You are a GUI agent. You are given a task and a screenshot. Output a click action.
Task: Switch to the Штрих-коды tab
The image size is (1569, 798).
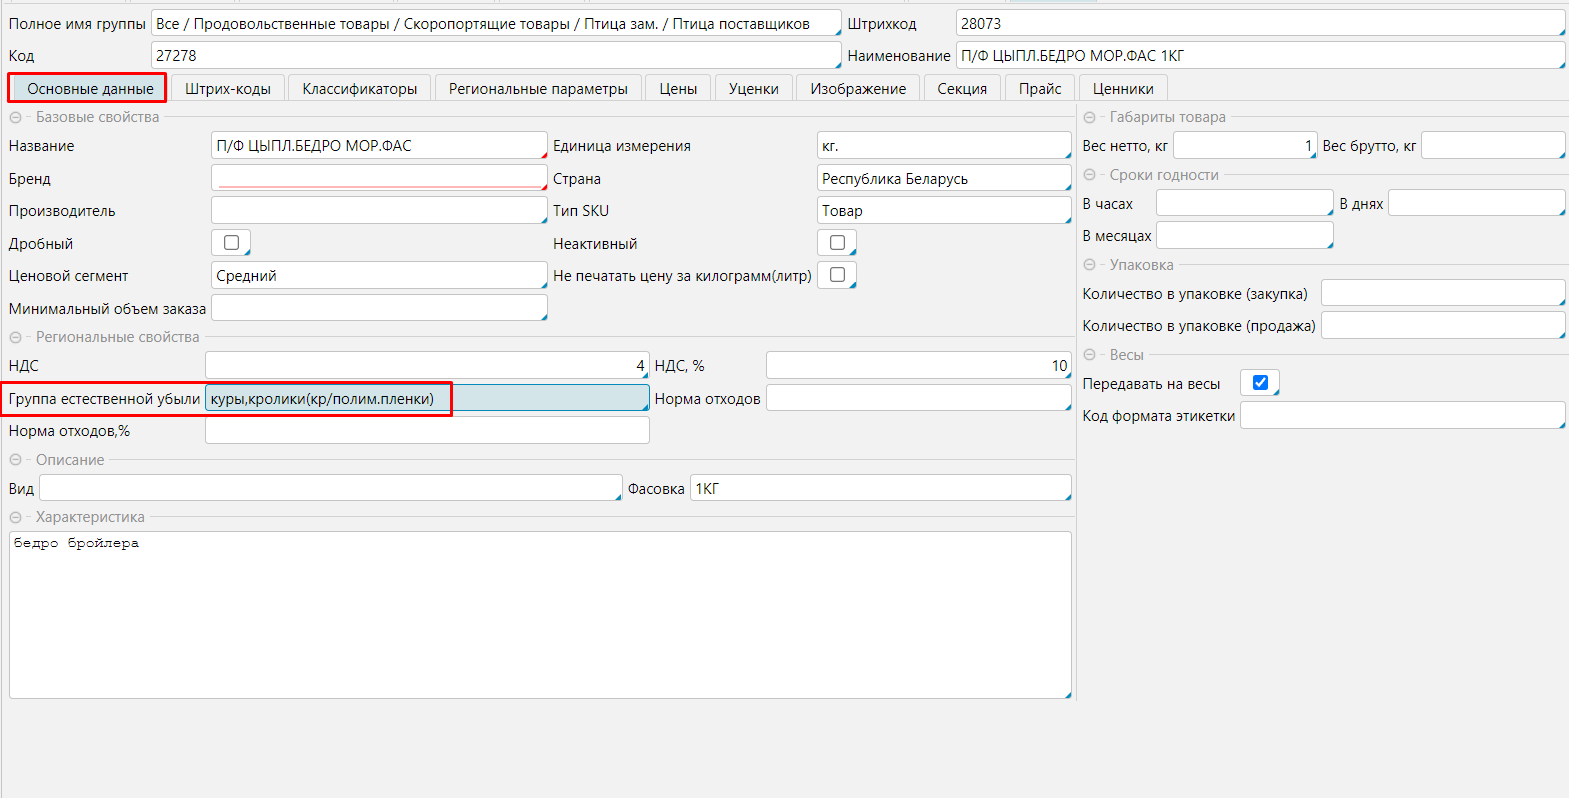pos(228,89)
